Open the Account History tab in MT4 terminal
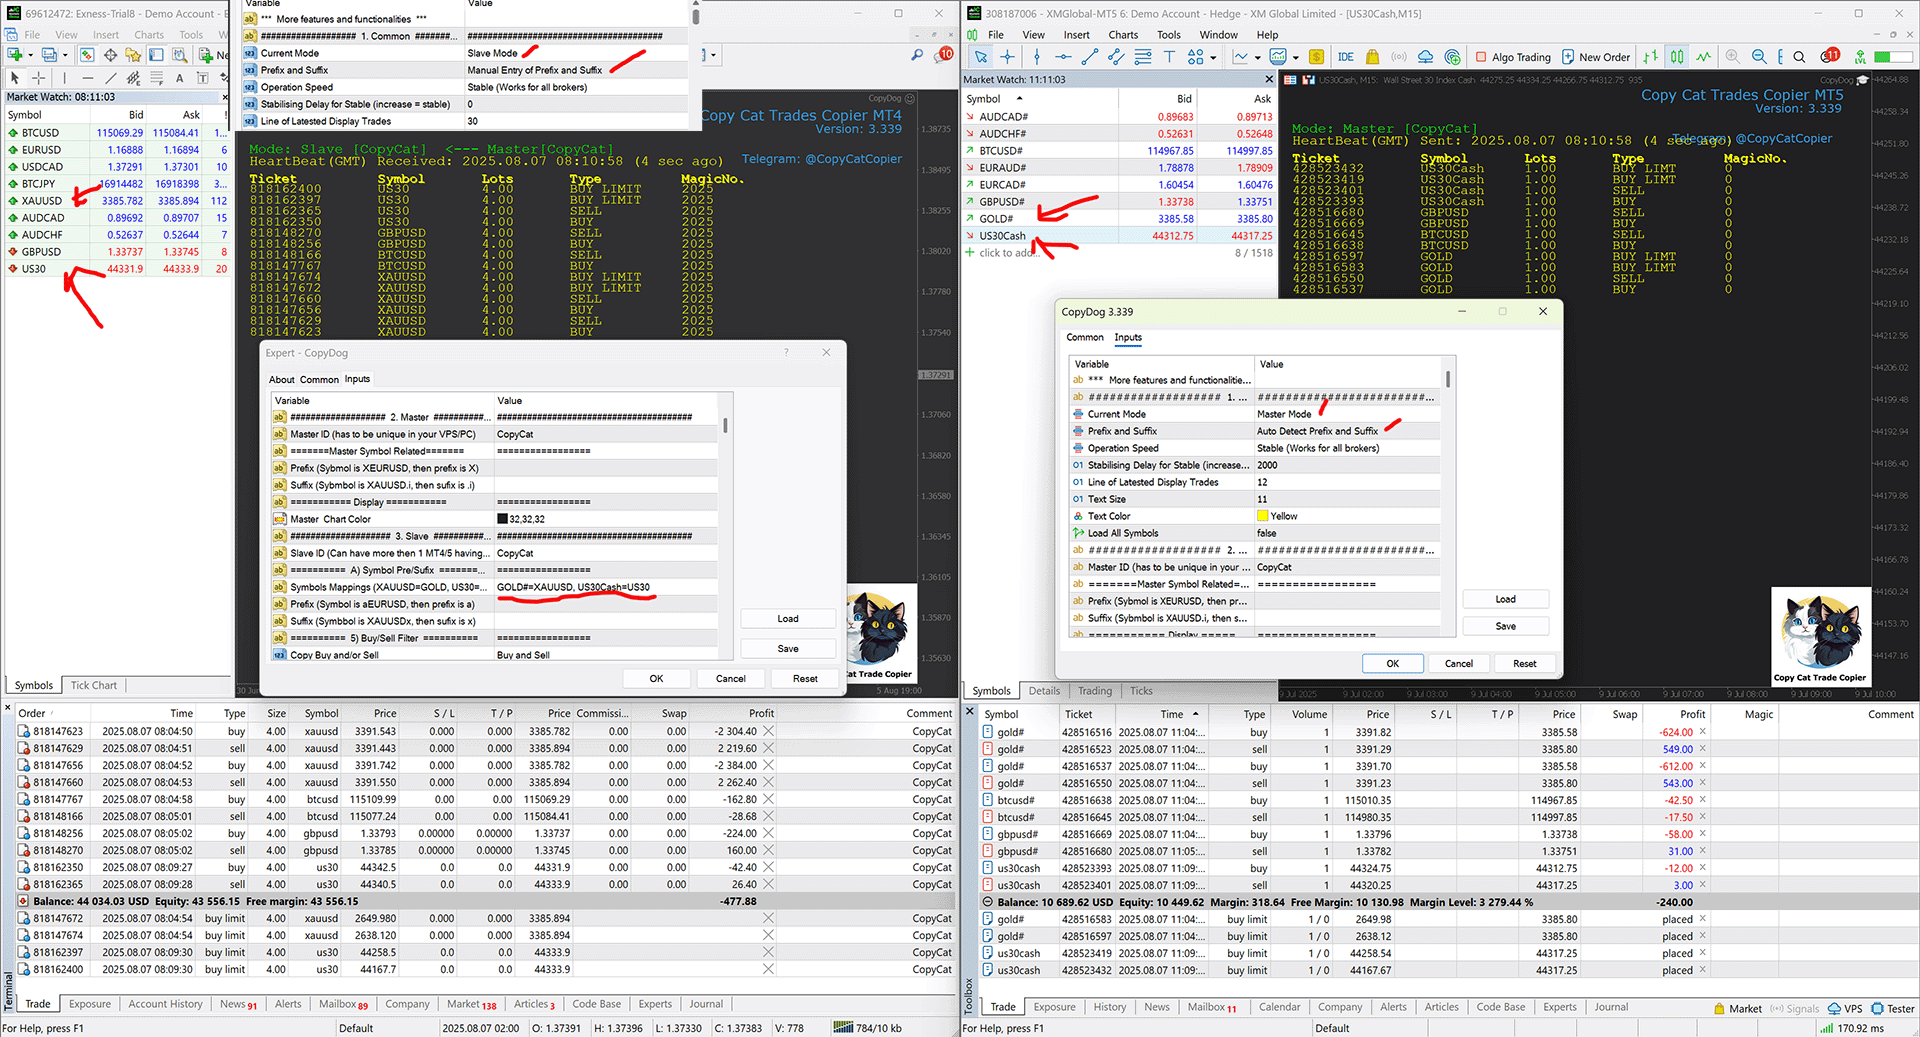This screenshot has height=1037, width=1920. click(165, 1004)
